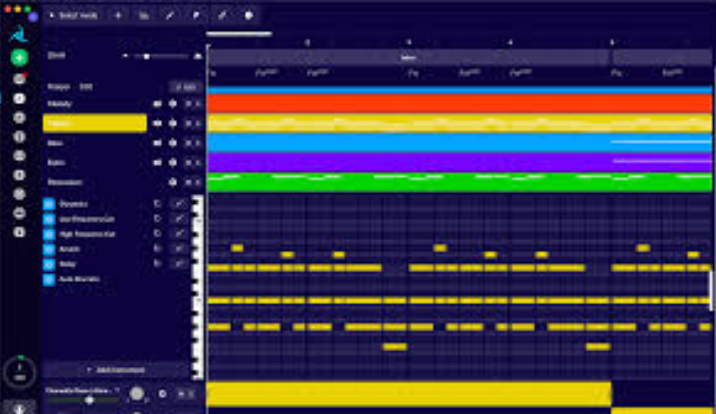Open instrument layers icon on yellow Chords row
716x414 pixels.
[157, 123]
